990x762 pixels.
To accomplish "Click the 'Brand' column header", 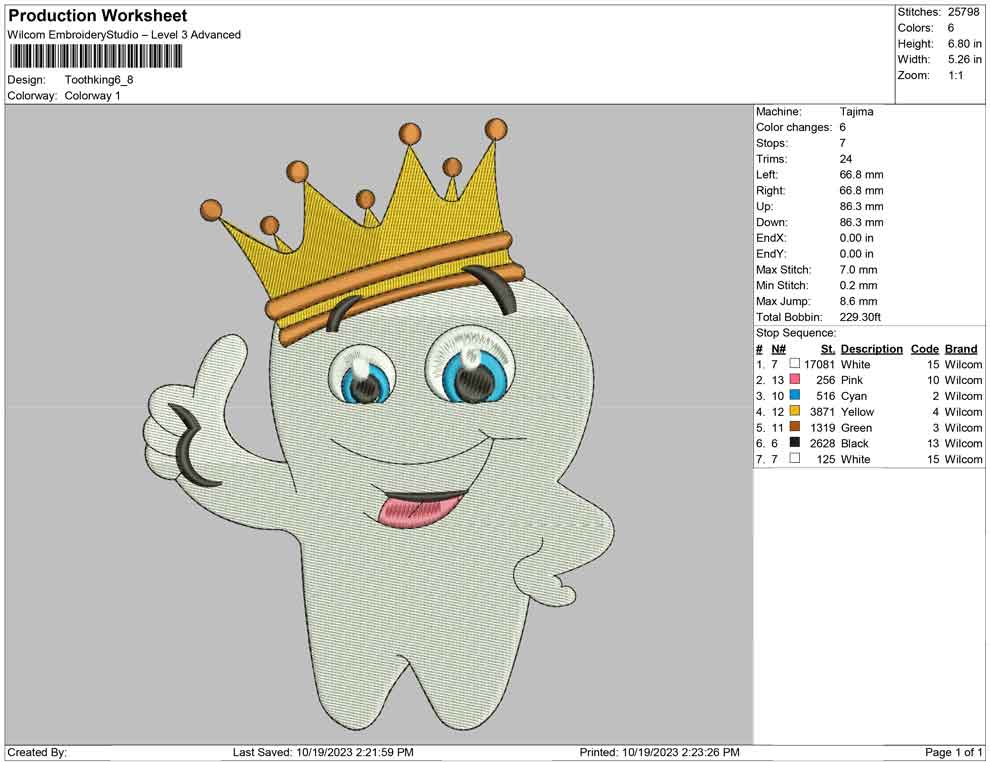I will click(x=961, y=348).
